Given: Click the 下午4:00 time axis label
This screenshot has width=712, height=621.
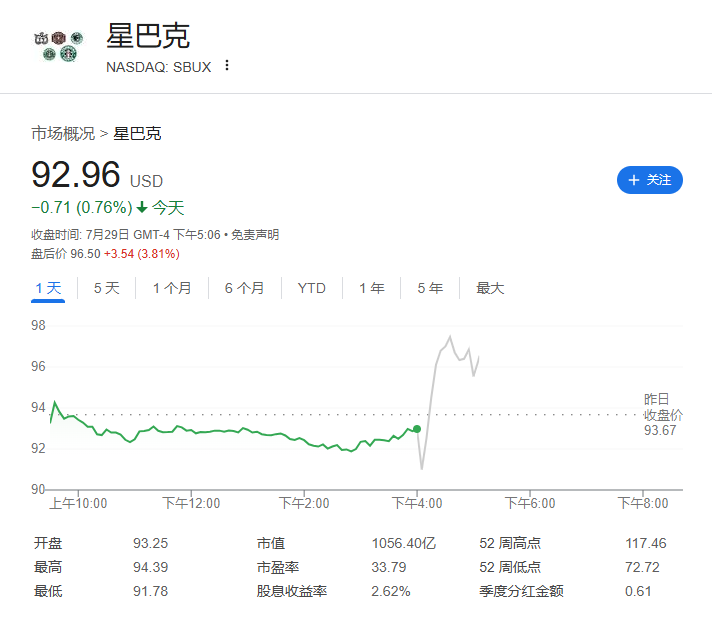Looking at the screenshot, I should pos(417,503).
